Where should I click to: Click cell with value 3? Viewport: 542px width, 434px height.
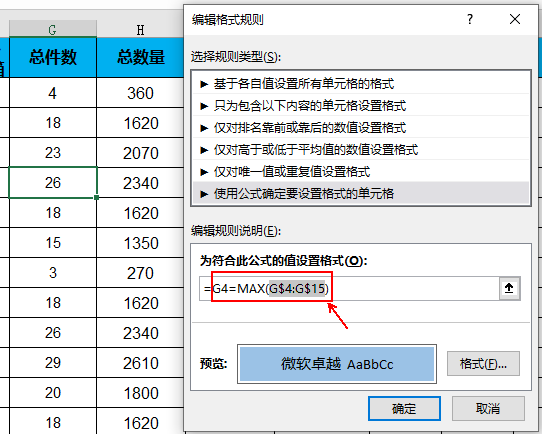pos(53,273)
